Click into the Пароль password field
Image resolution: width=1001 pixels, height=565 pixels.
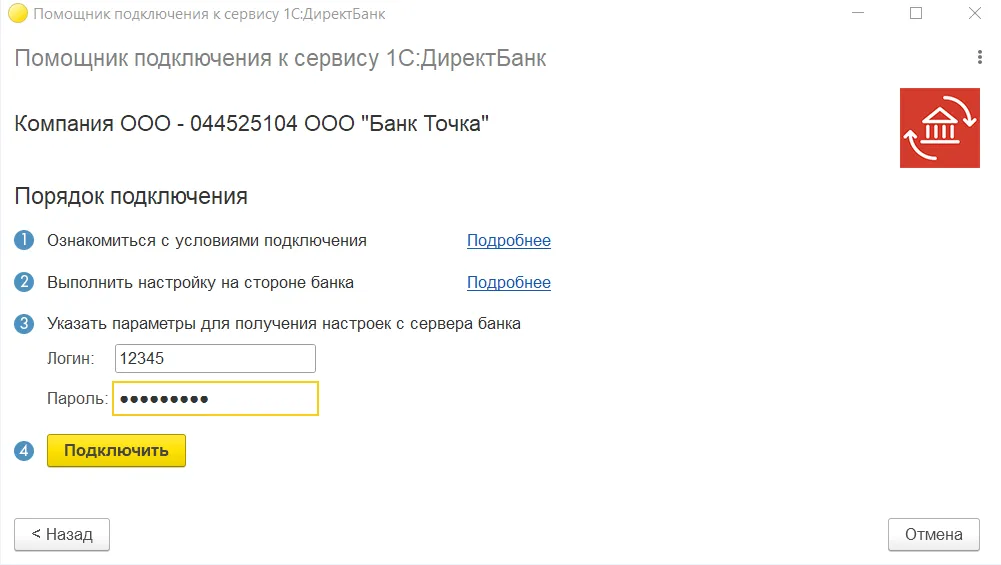point(215,399)
